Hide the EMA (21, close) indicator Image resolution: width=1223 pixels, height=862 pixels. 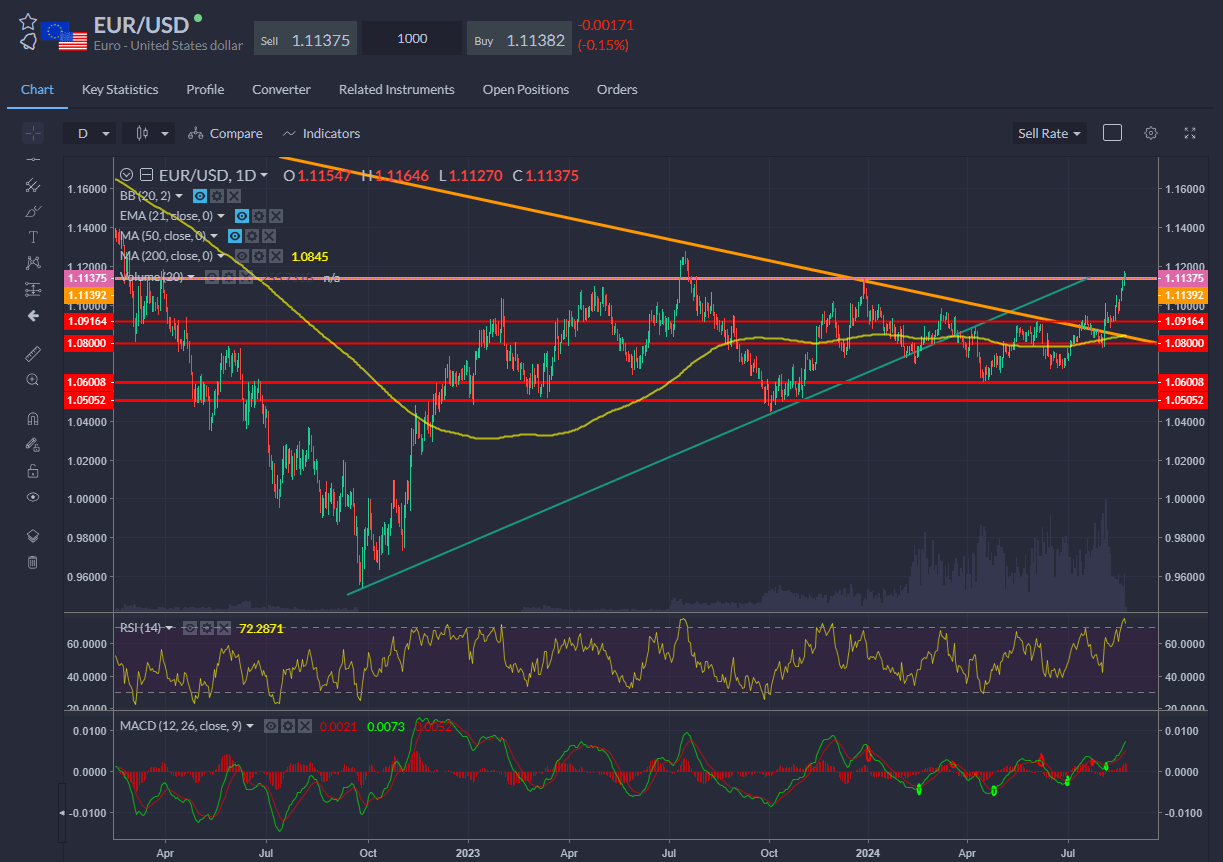[x=242, y=215]
